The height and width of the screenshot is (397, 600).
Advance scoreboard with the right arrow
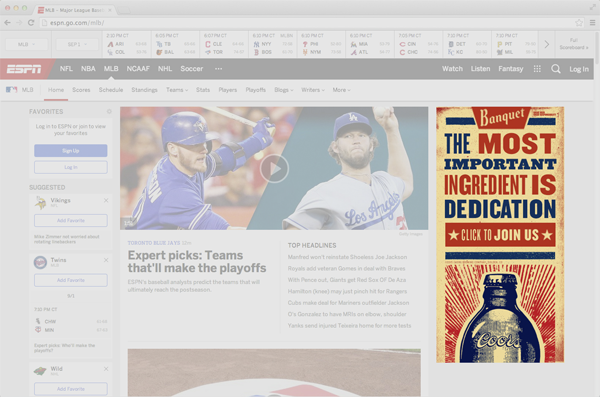click(546, 44)
